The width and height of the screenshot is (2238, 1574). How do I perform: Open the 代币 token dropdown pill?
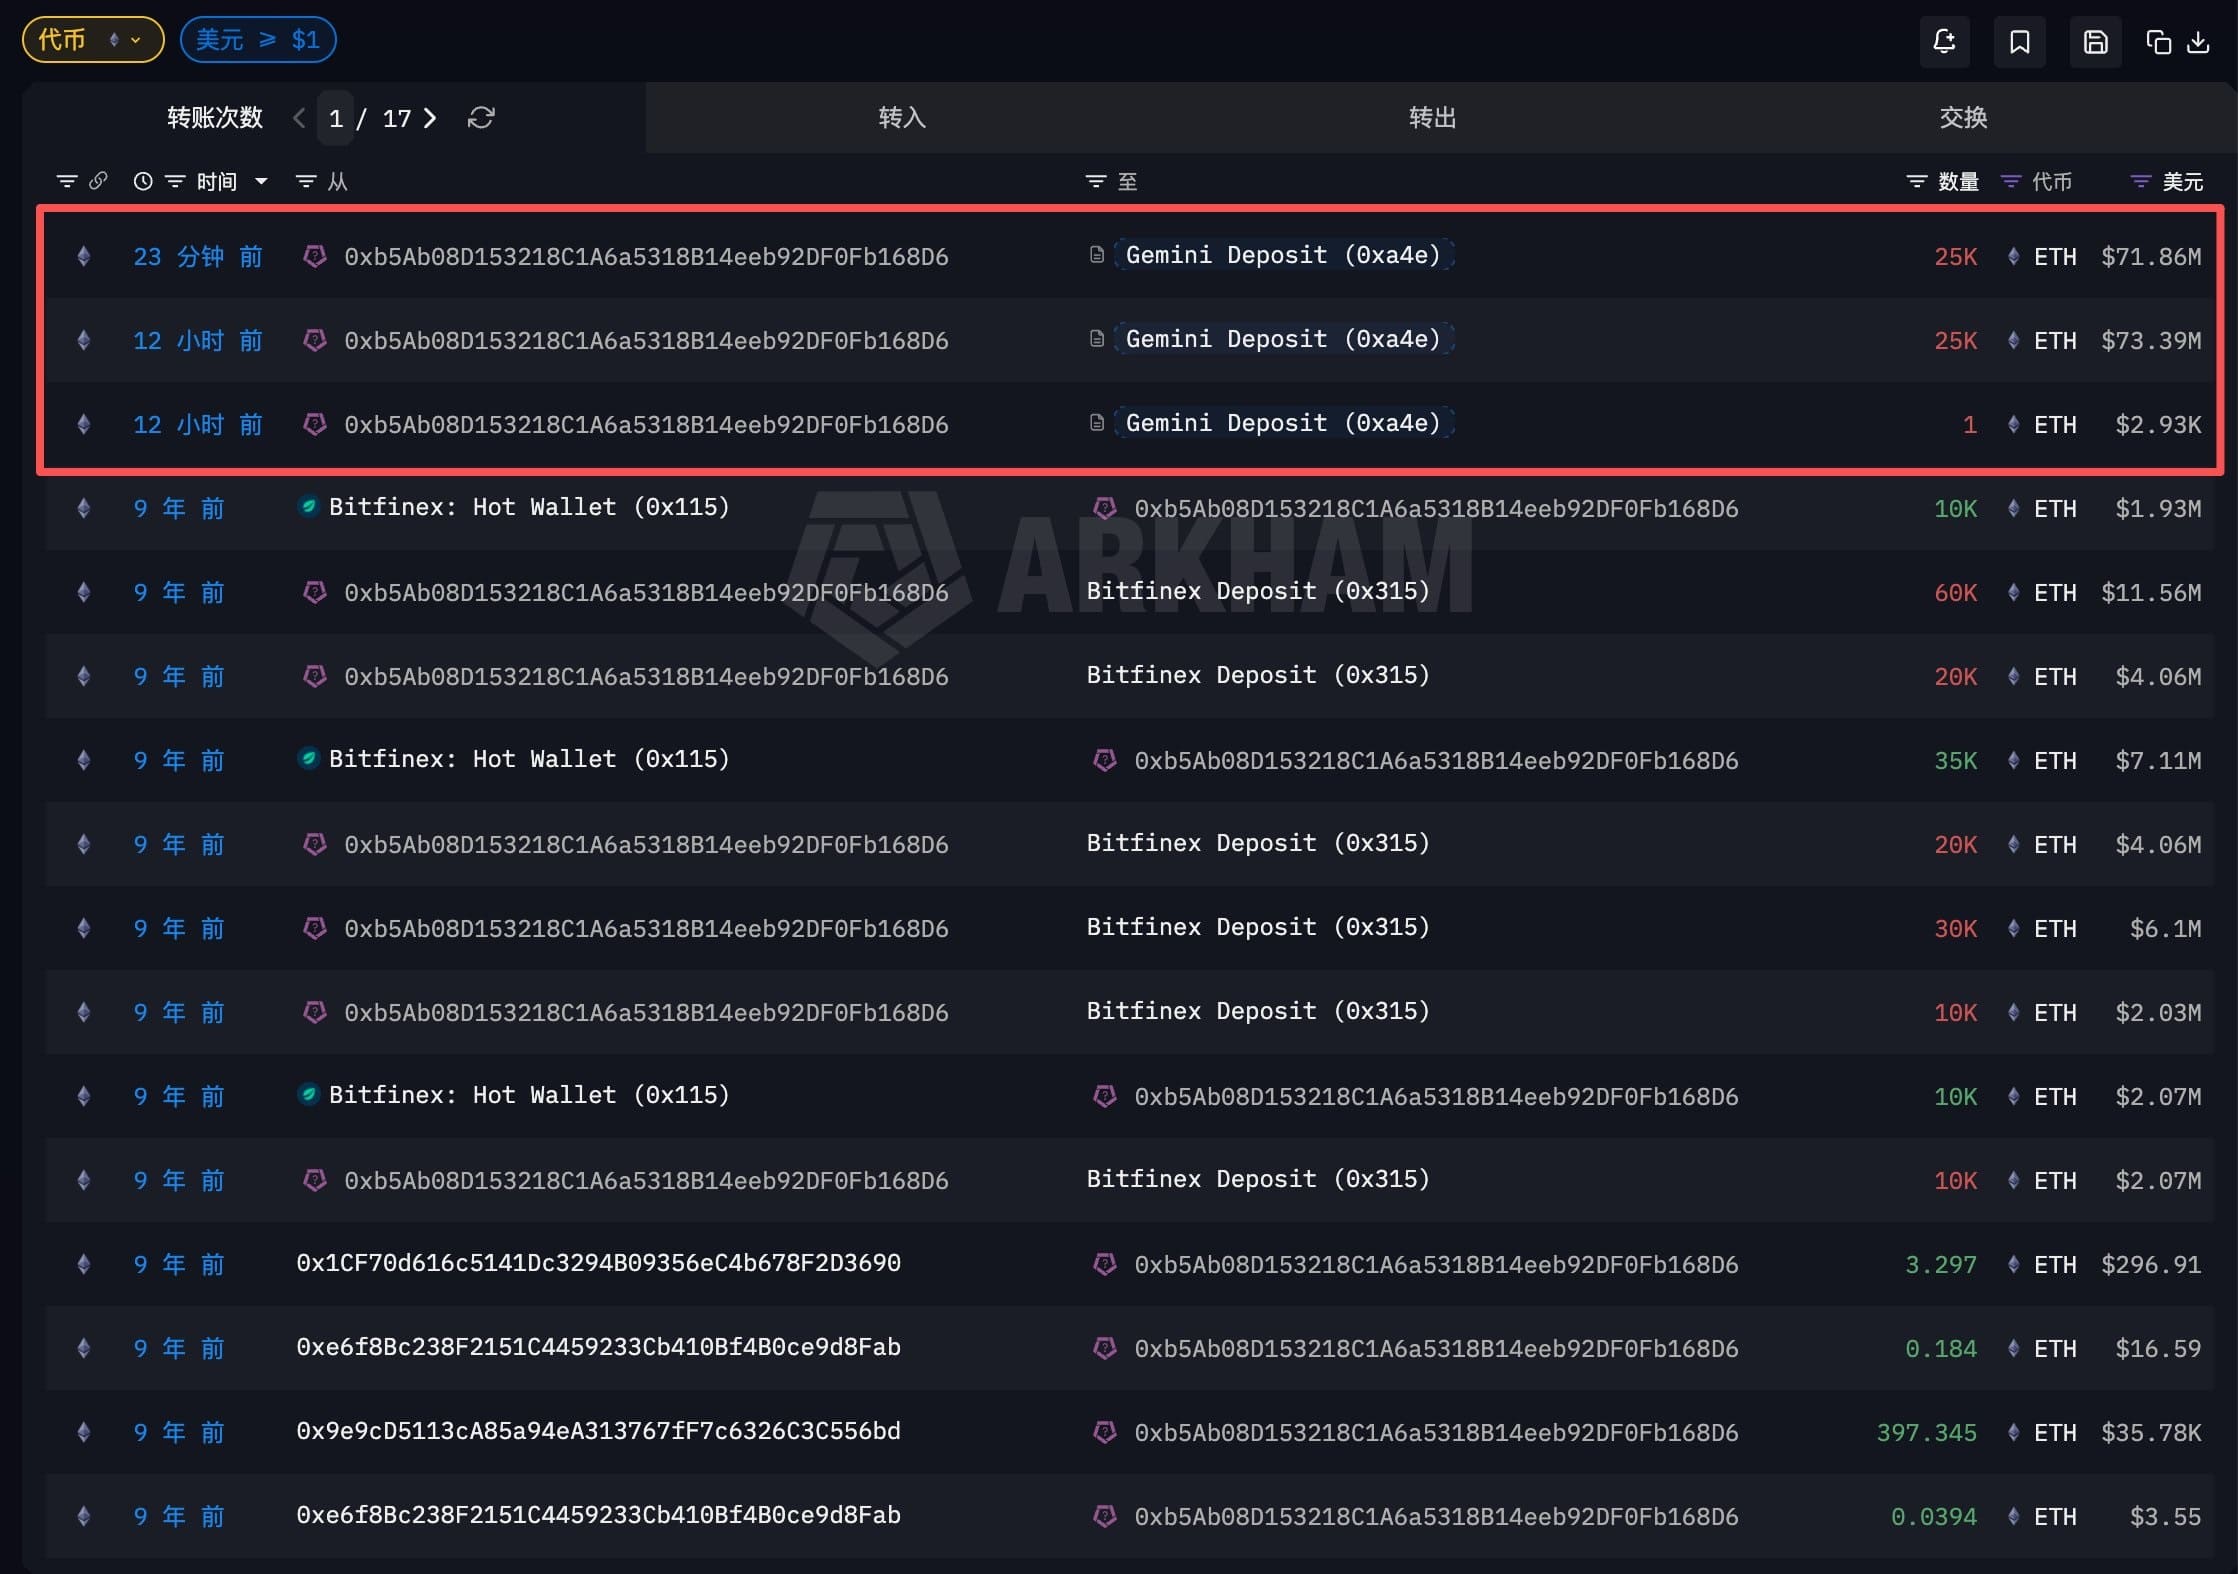pos(92,40)
